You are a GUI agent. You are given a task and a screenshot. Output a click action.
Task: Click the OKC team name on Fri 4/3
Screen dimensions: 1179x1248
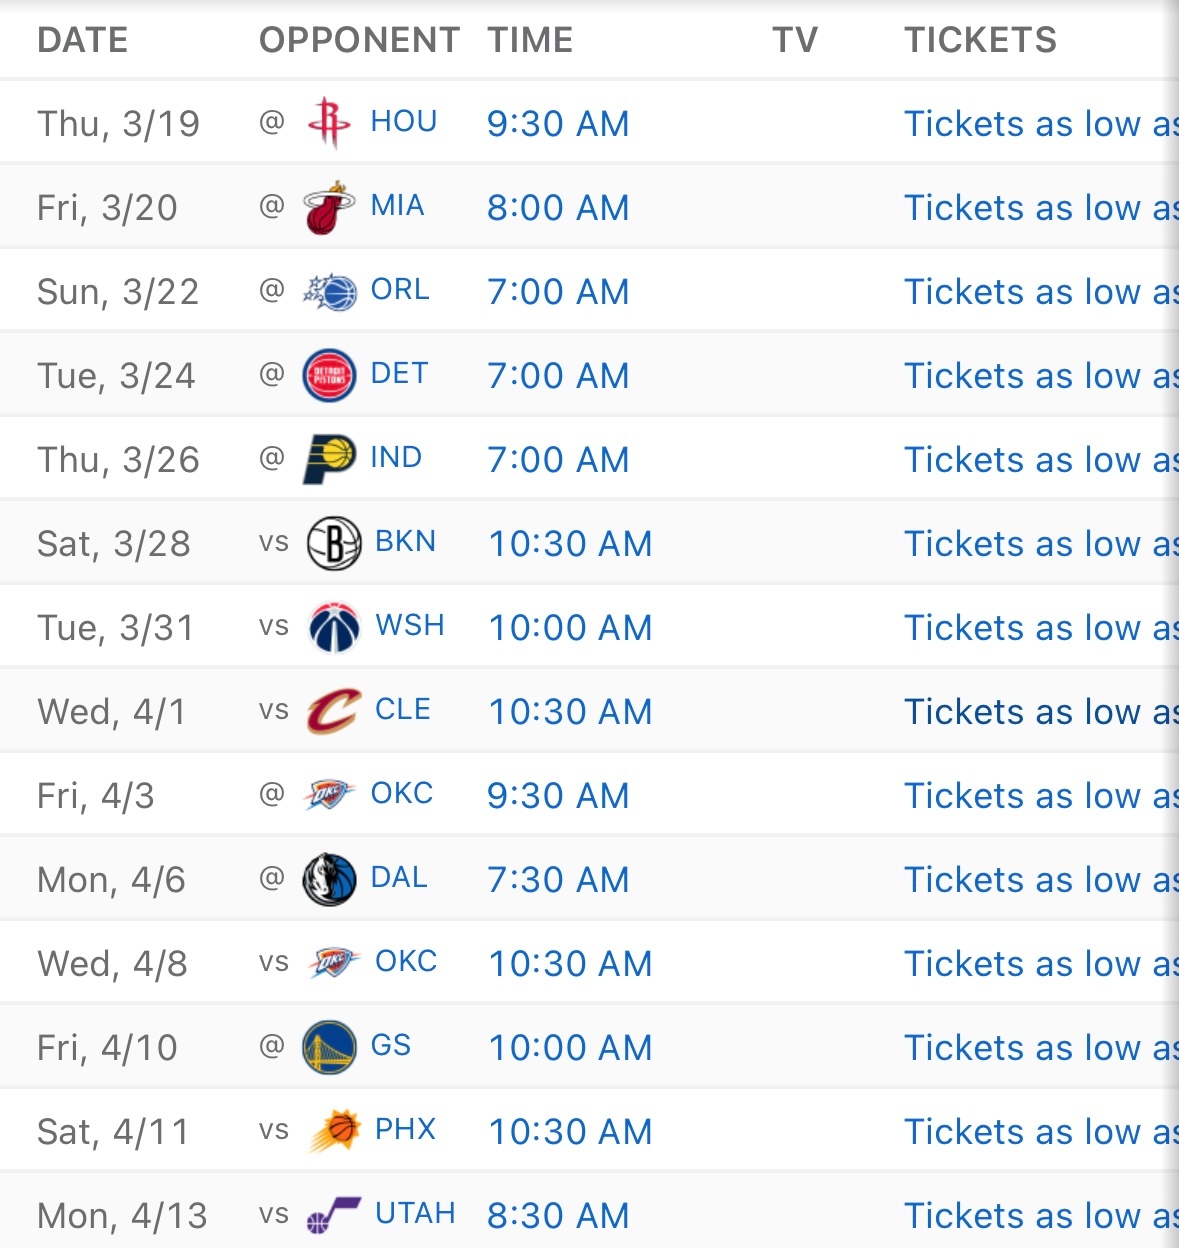point(402,794)
